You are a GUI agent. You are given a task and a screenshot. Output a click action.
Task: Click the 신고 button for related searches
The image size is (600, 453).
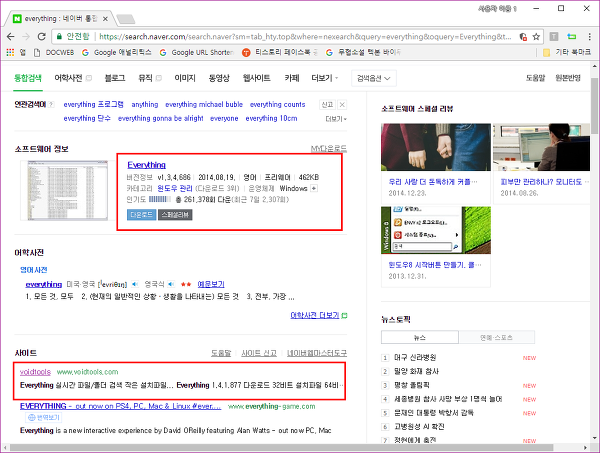click(327, 104)
